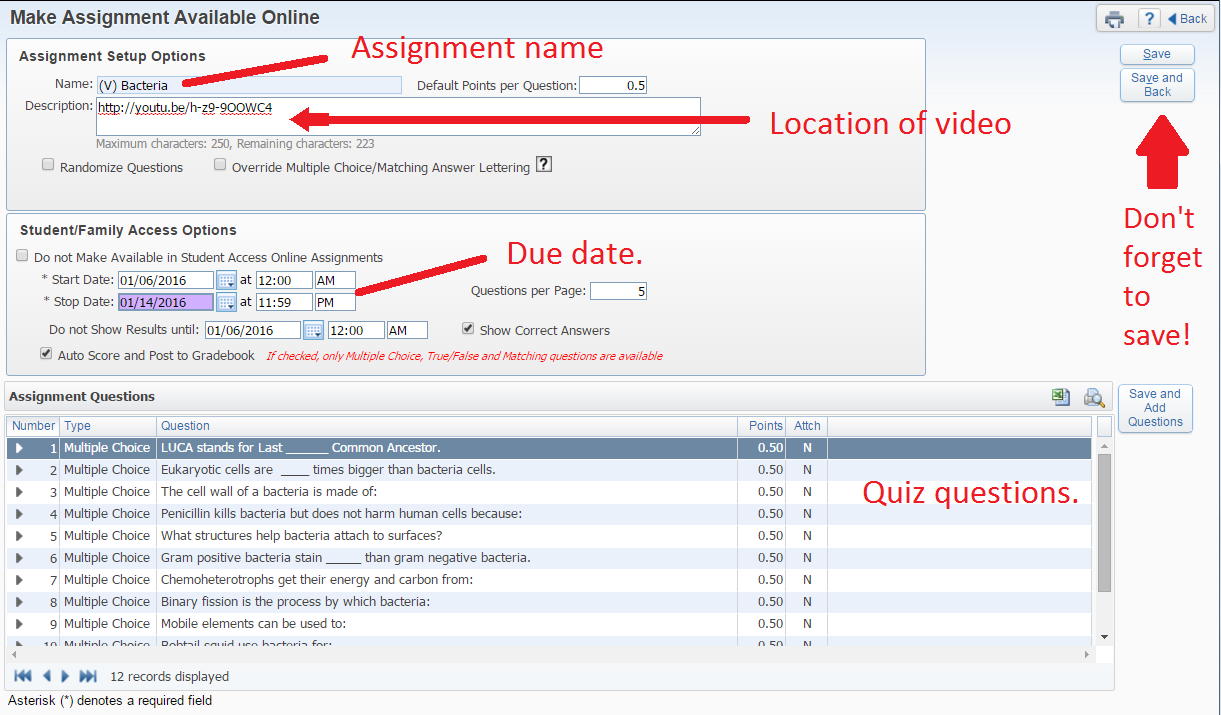
Task: Expand question 2 row arrow
Action: (19, 470)
